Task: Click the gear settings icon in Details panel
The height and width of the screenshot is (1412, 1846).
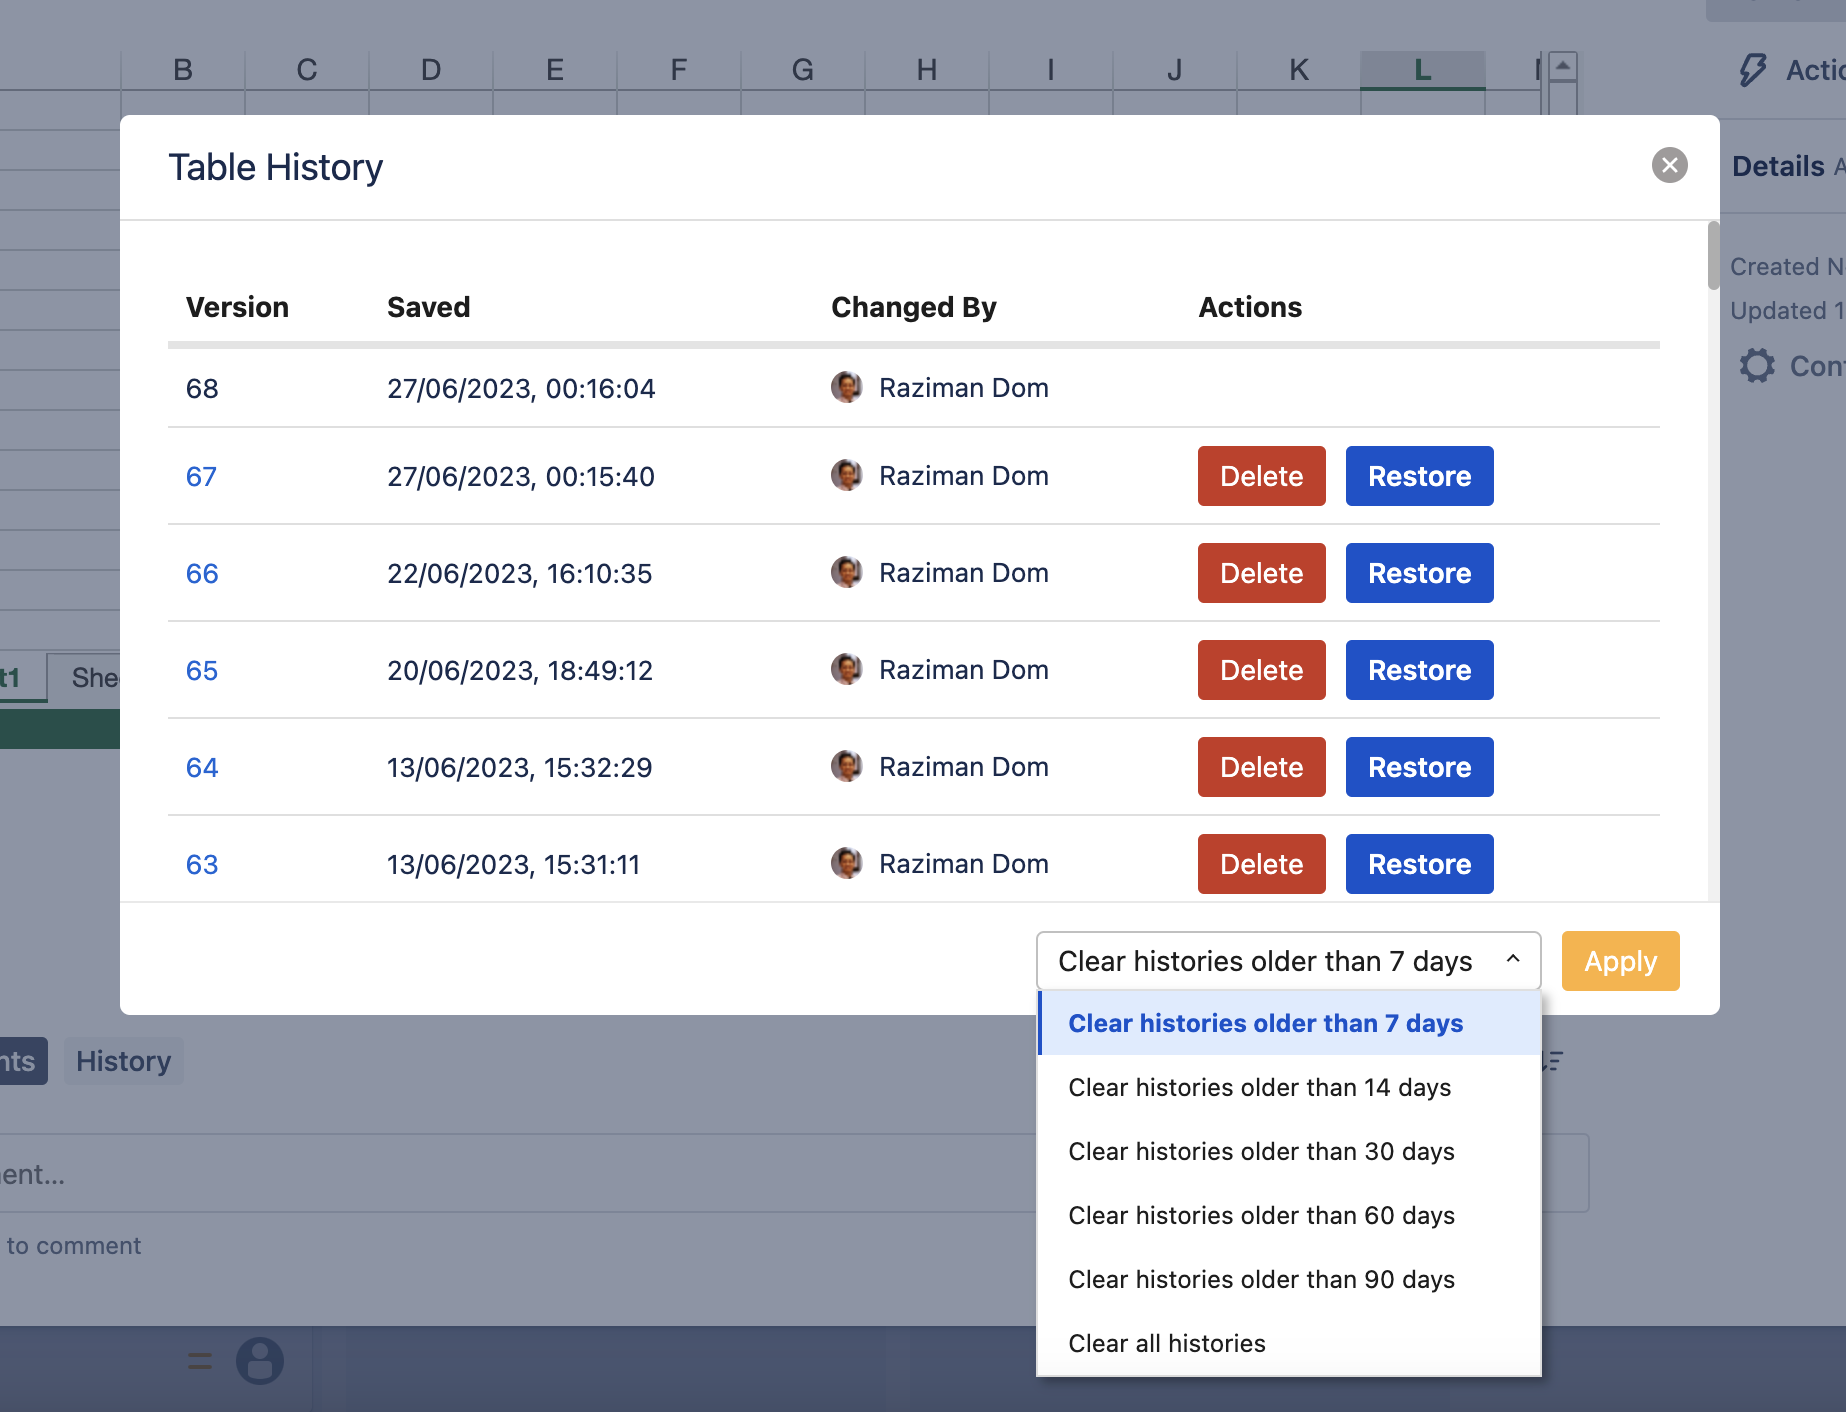Action: tap(1757, 366)
